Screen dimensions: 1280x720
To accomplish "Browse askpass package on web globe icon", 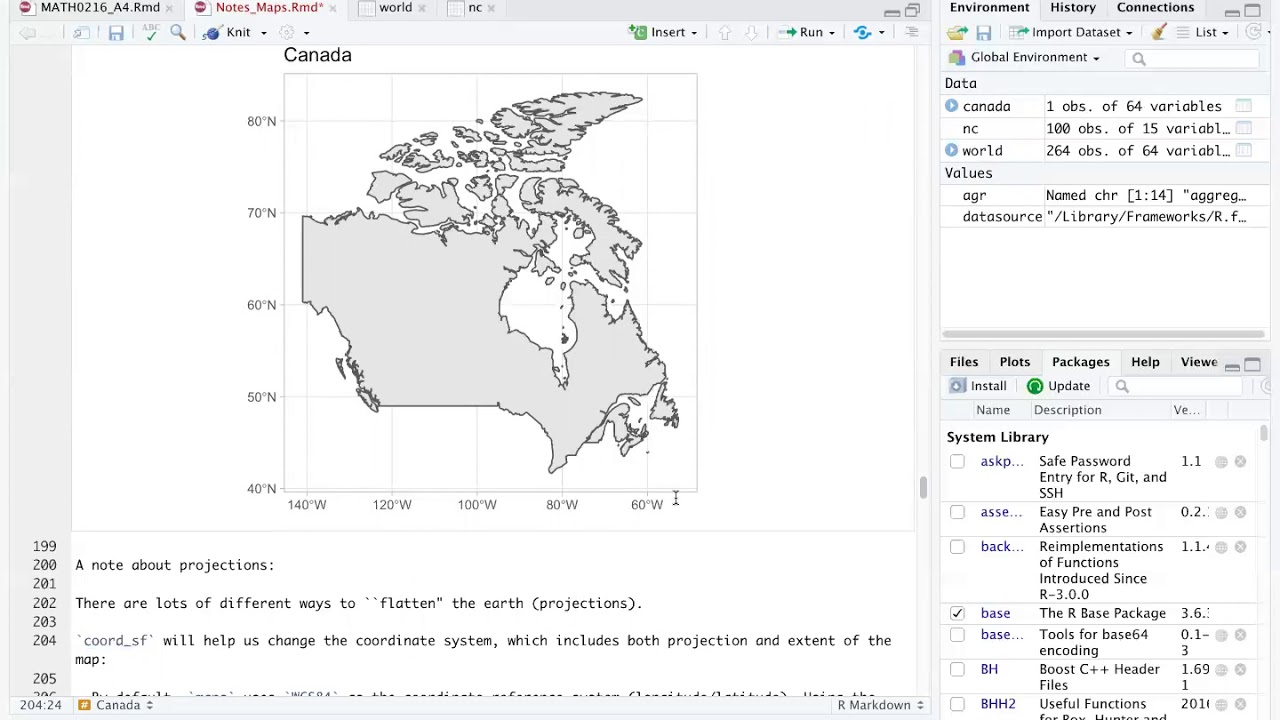I will 1221,462.
